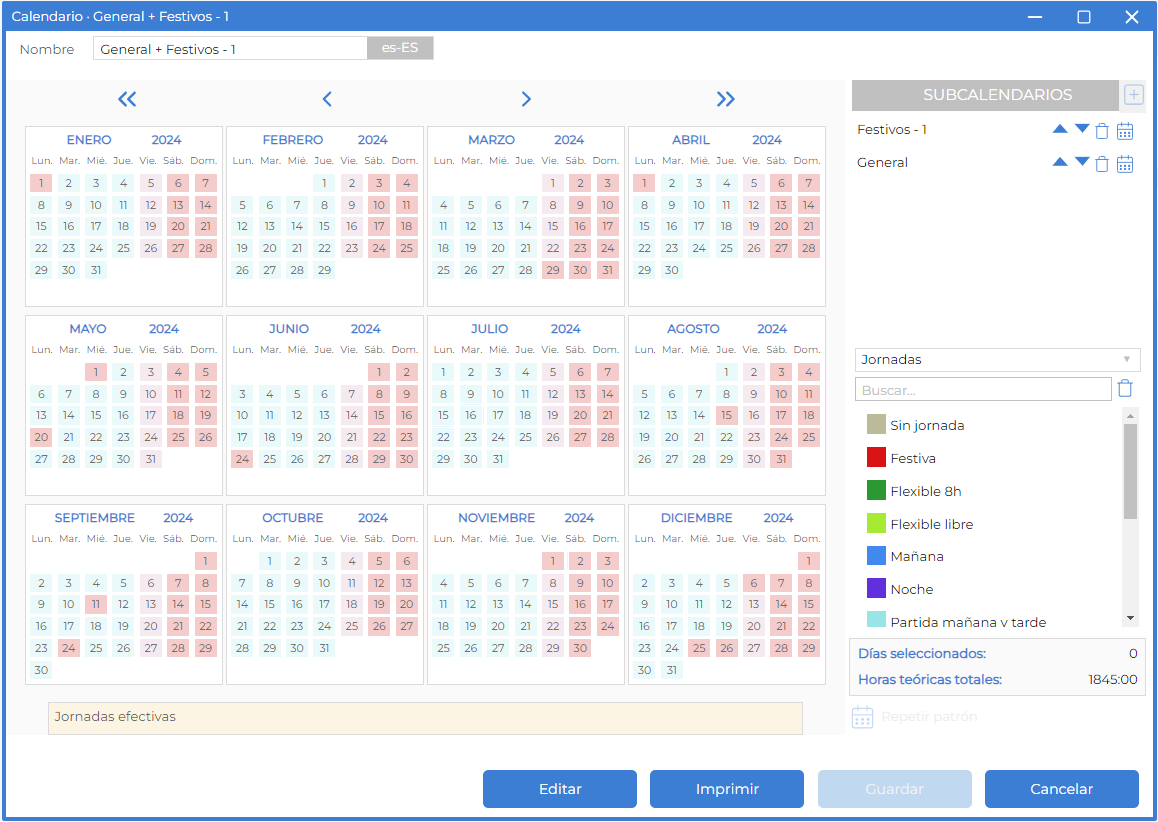
Task: Open calendar icon for General subcalendar
Action: click(x=1125, y=164)
